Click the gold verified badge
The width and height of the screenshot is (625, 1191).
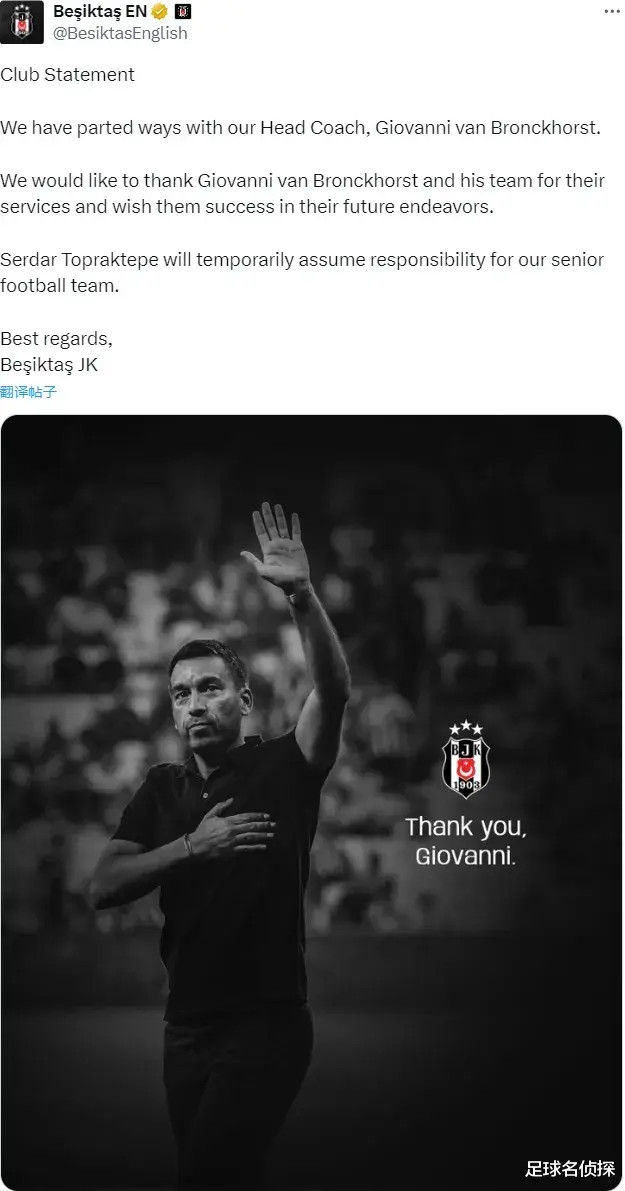pos(159,11)
